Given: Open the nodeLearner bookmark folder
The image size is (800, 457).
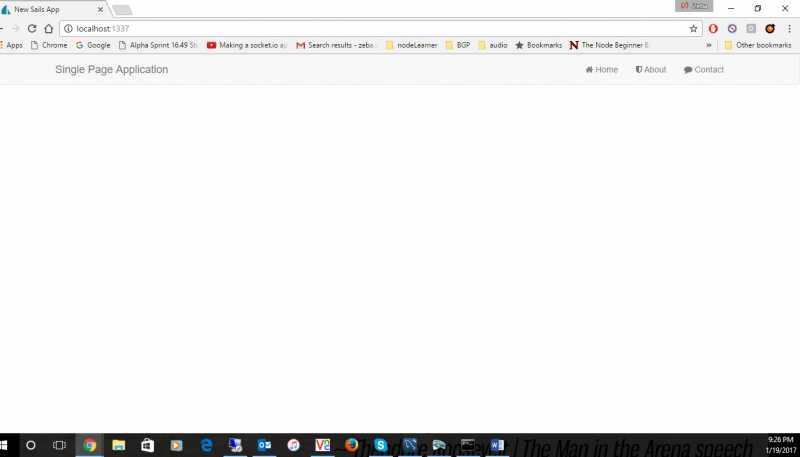Looking at the screenshot, I should click(414, 45).
